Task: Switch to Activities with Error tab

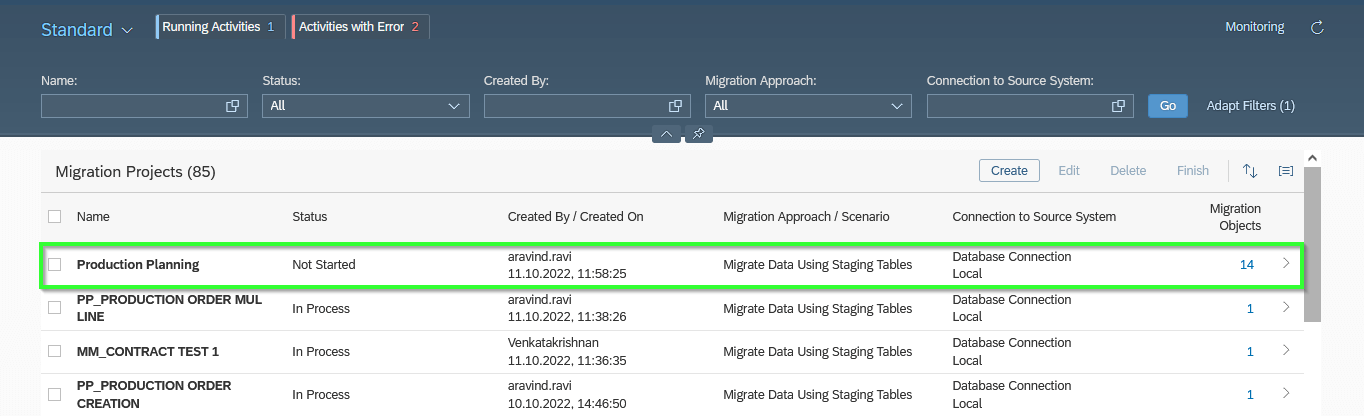Action: [x=360, y=27]
